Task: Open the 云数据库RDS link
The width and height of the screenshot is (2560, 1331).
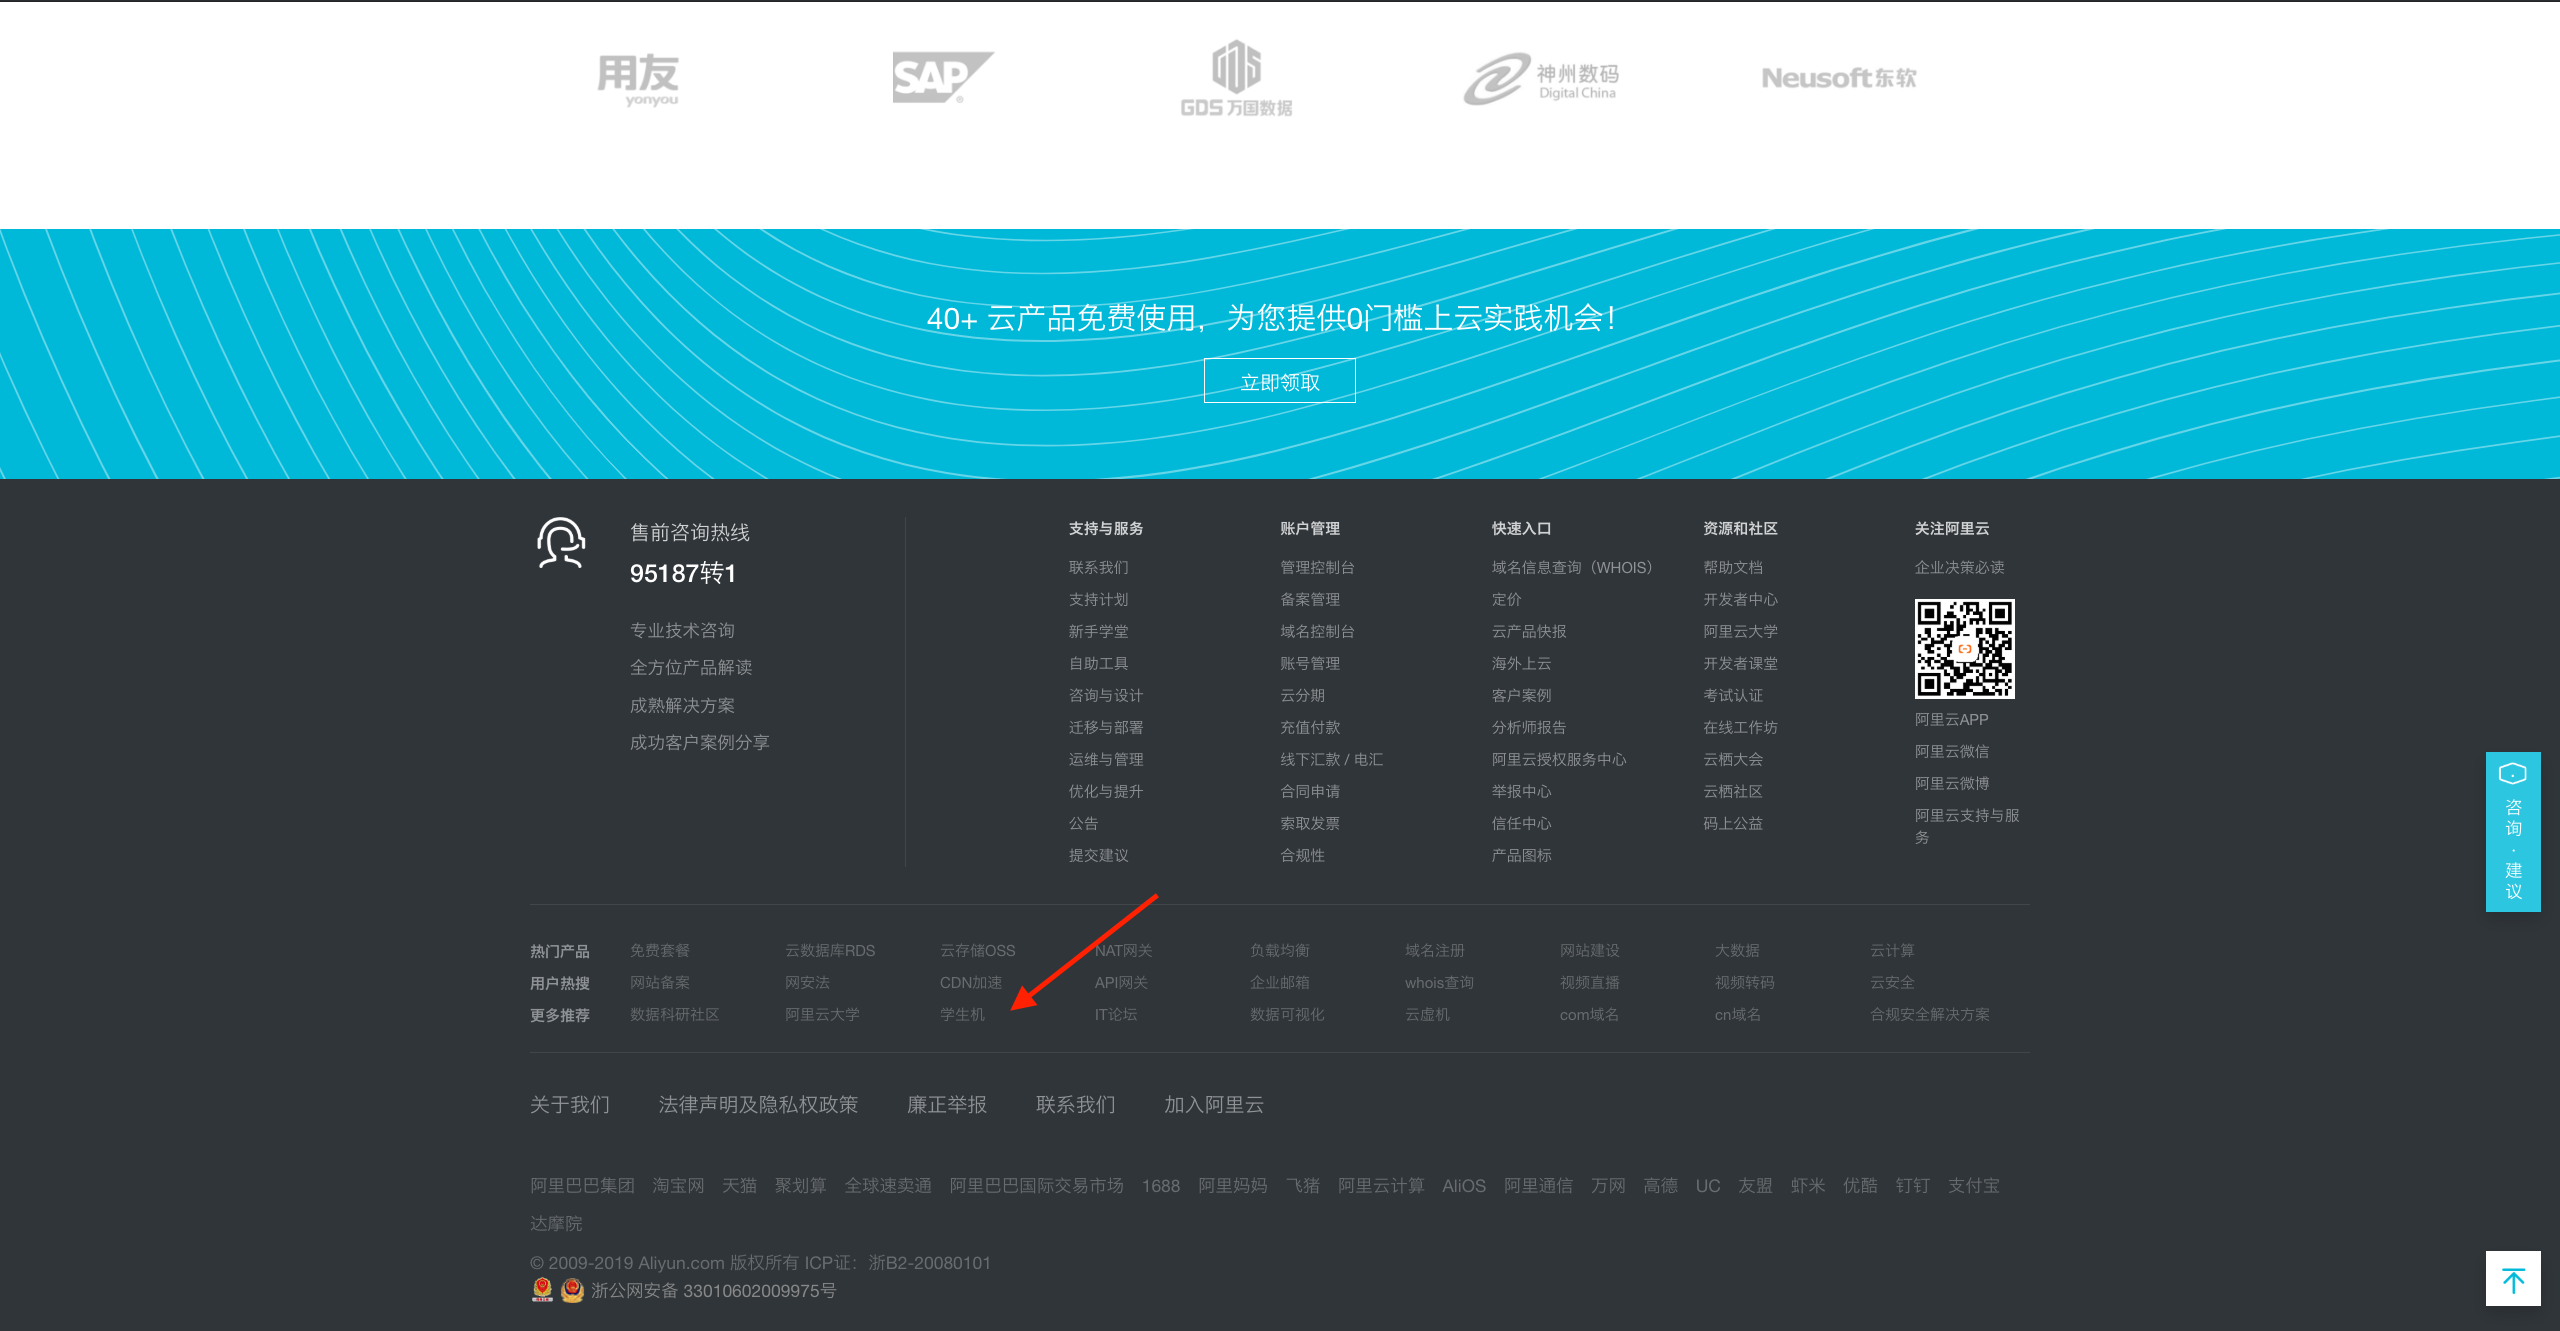Action: [829, 951]
